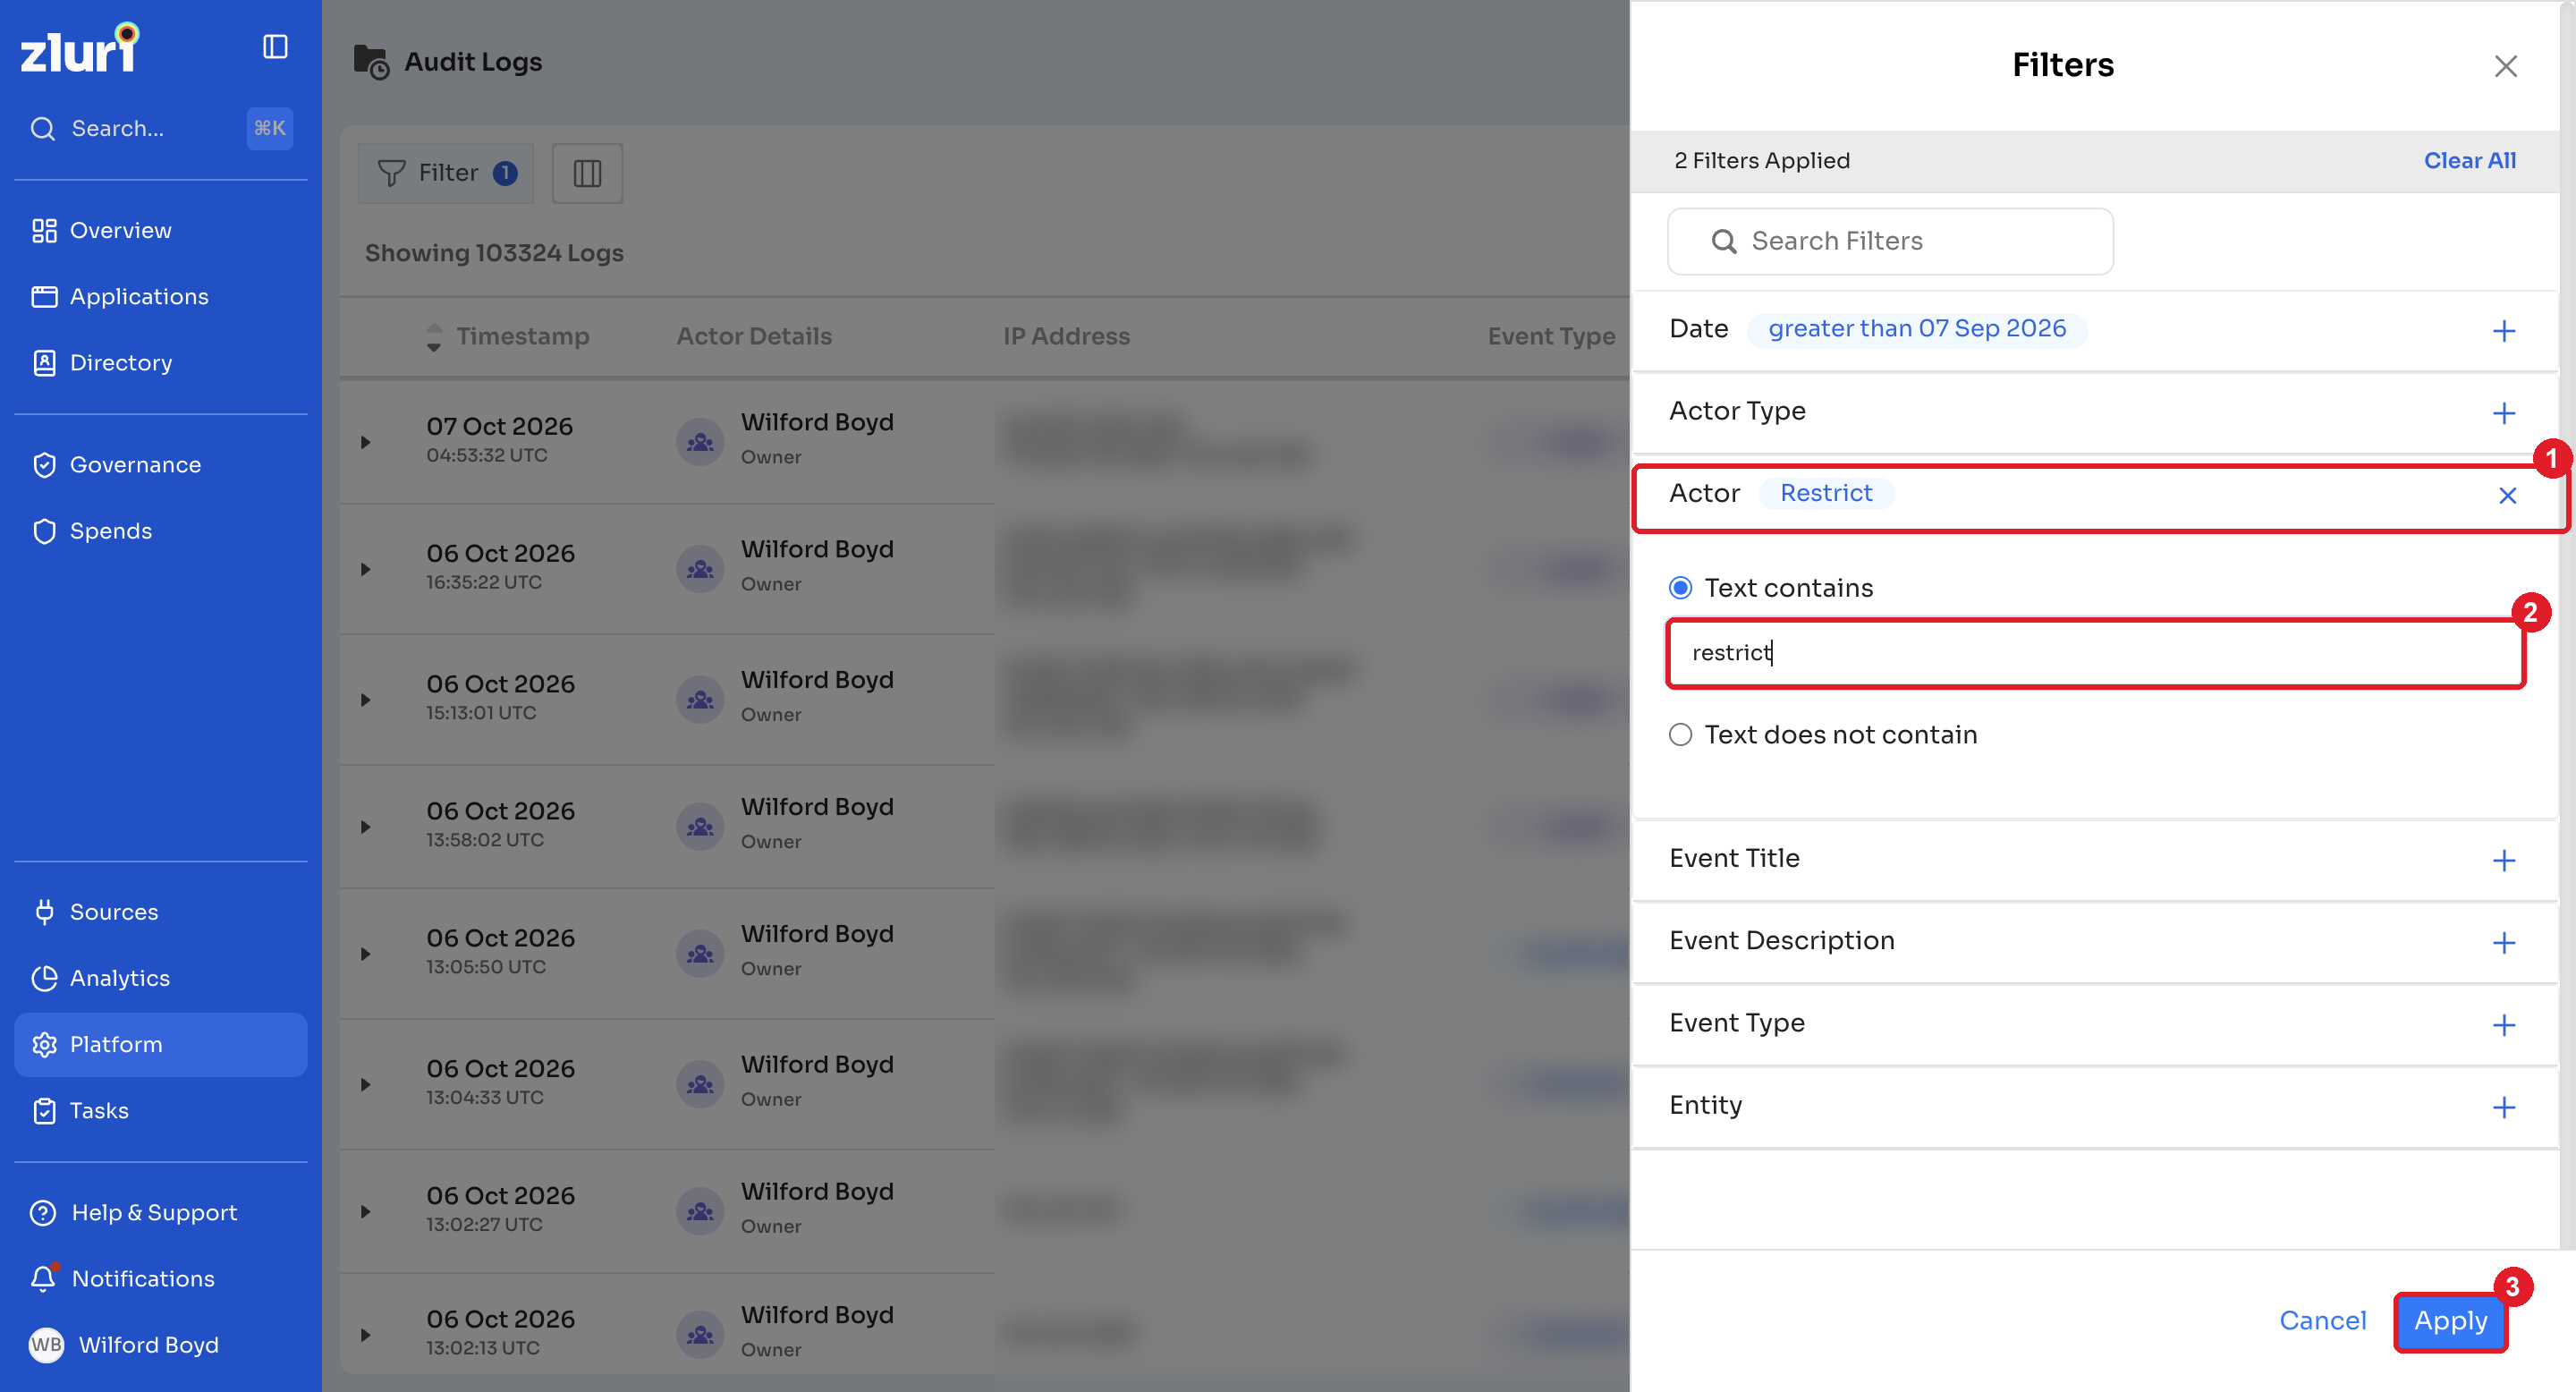The width and height of the screenshot is (2576, 1392).
Task: Click the Audit Logs folder icon
Action: click(371, 62)
